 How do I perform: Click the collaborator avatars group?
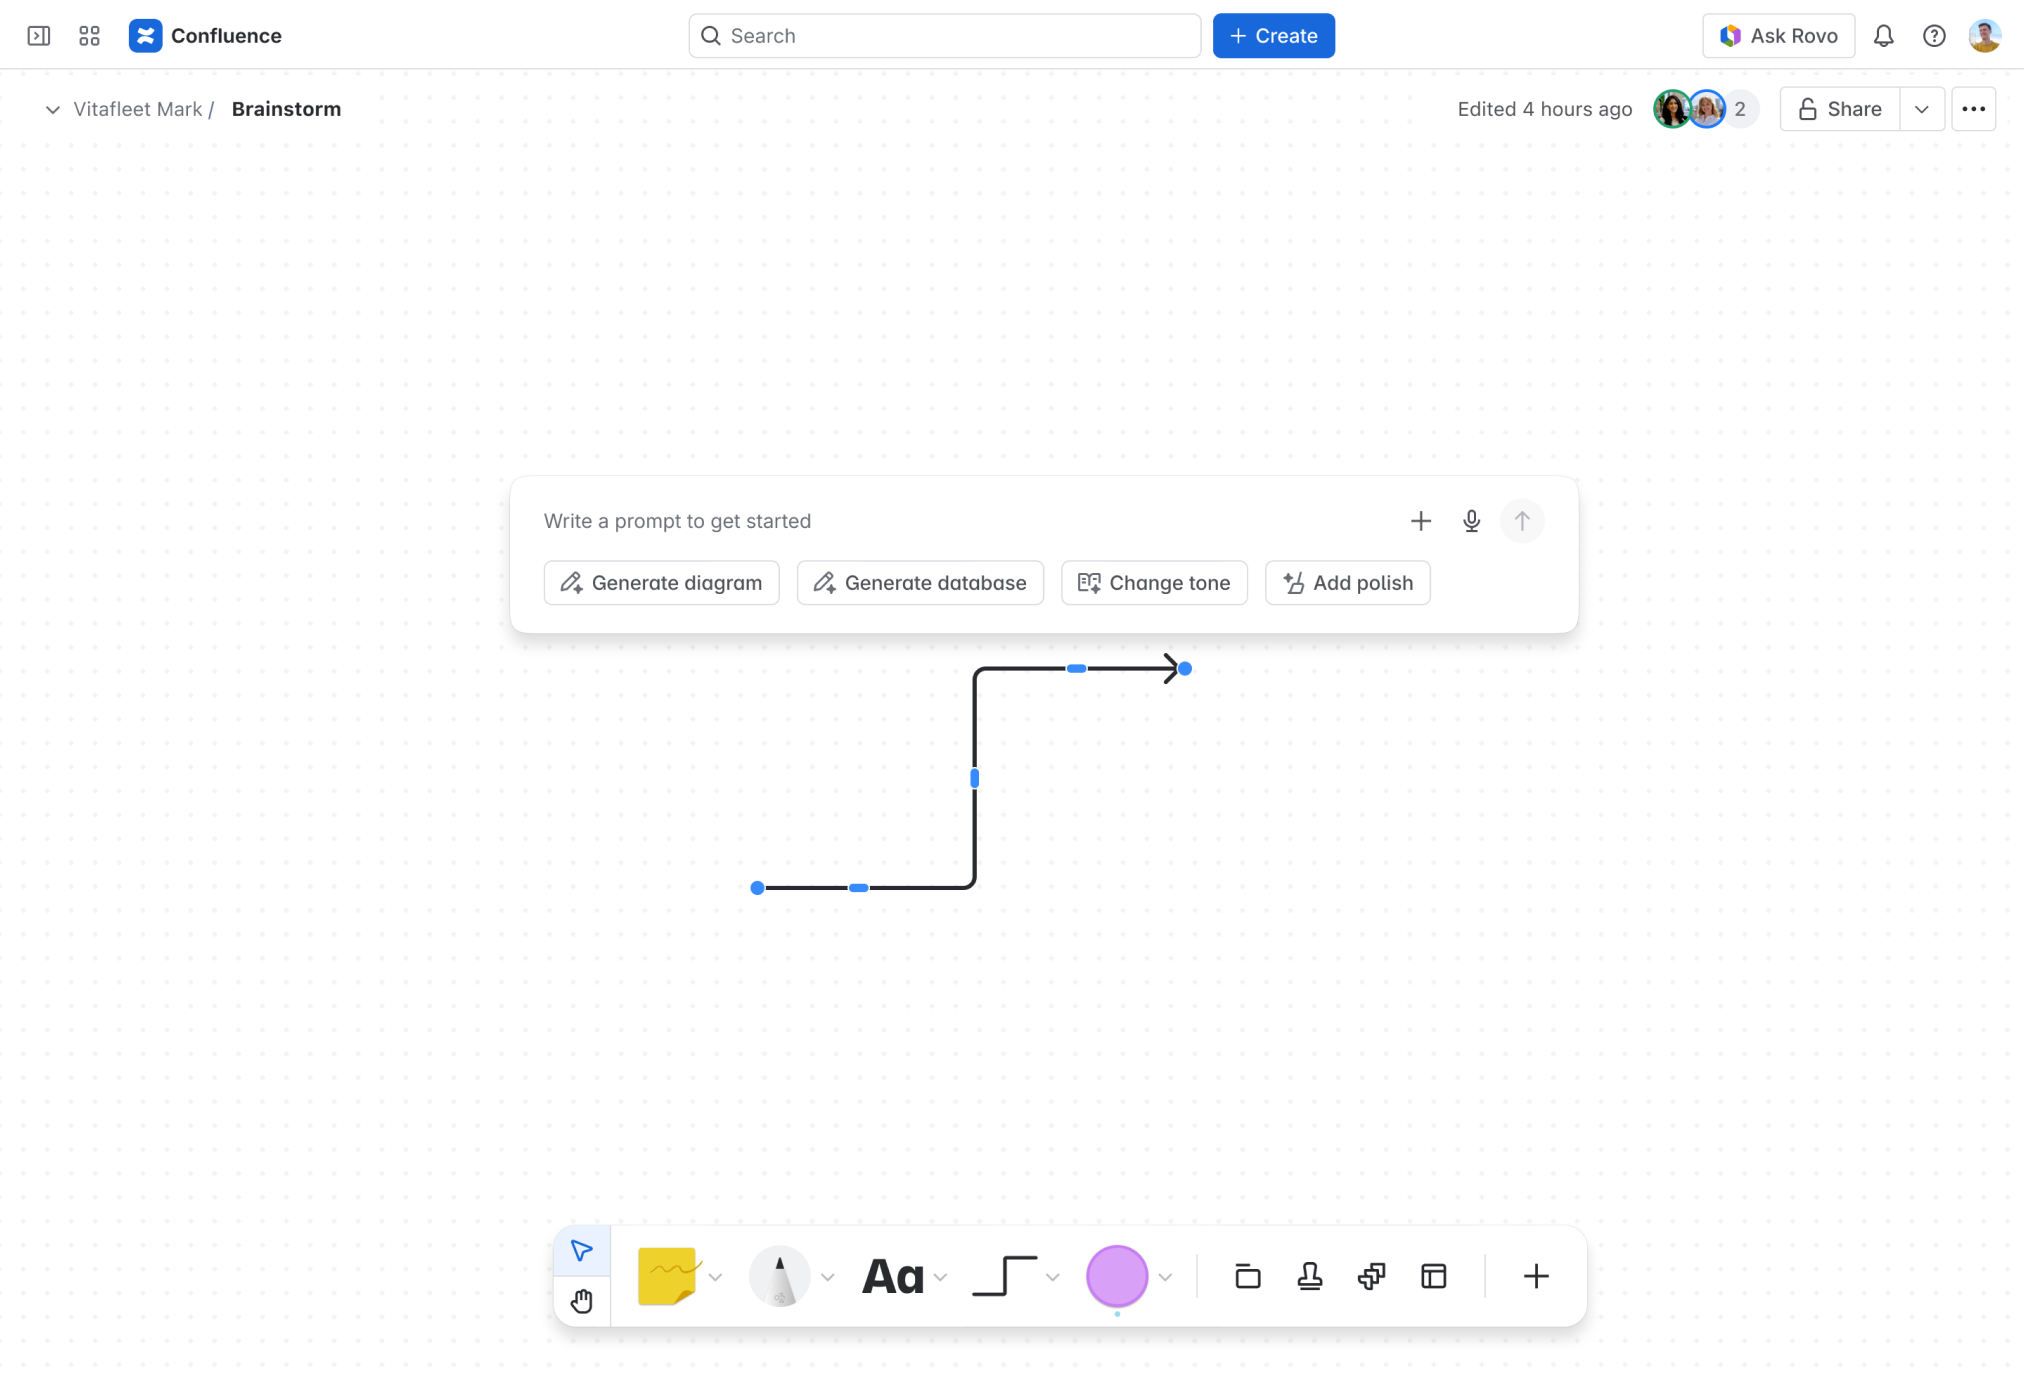(1704, 109)
